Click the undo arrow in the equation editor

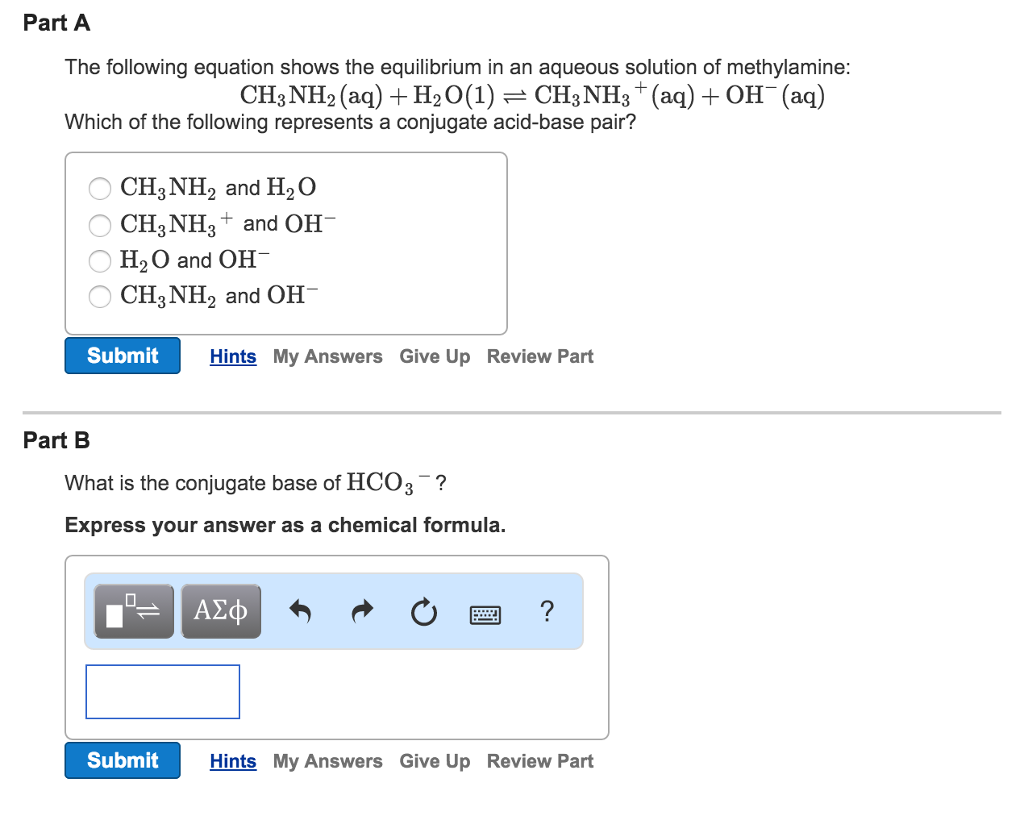tap(300, 611)
